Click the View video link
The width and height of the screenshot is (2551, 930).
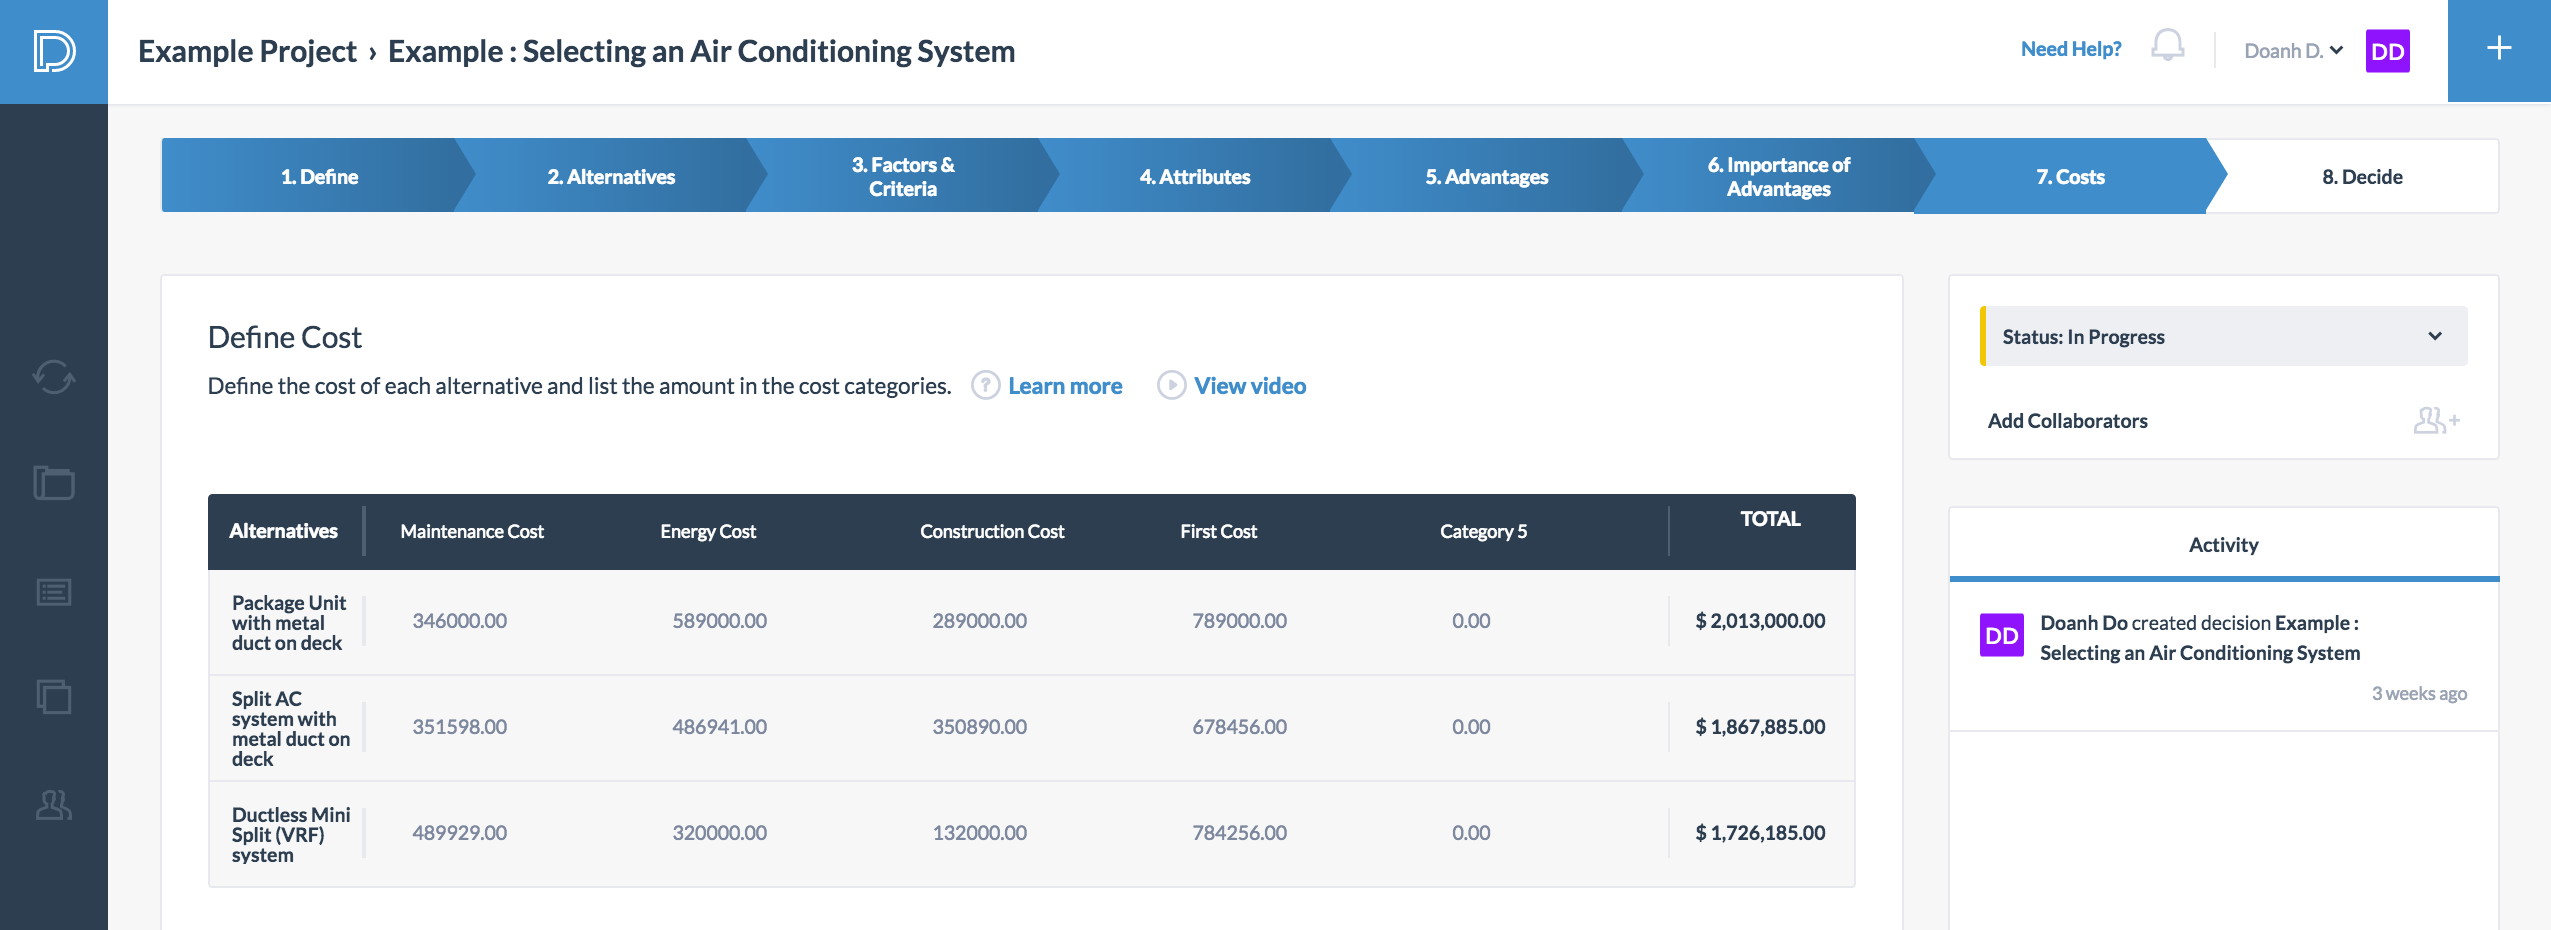coord(1250,386)
